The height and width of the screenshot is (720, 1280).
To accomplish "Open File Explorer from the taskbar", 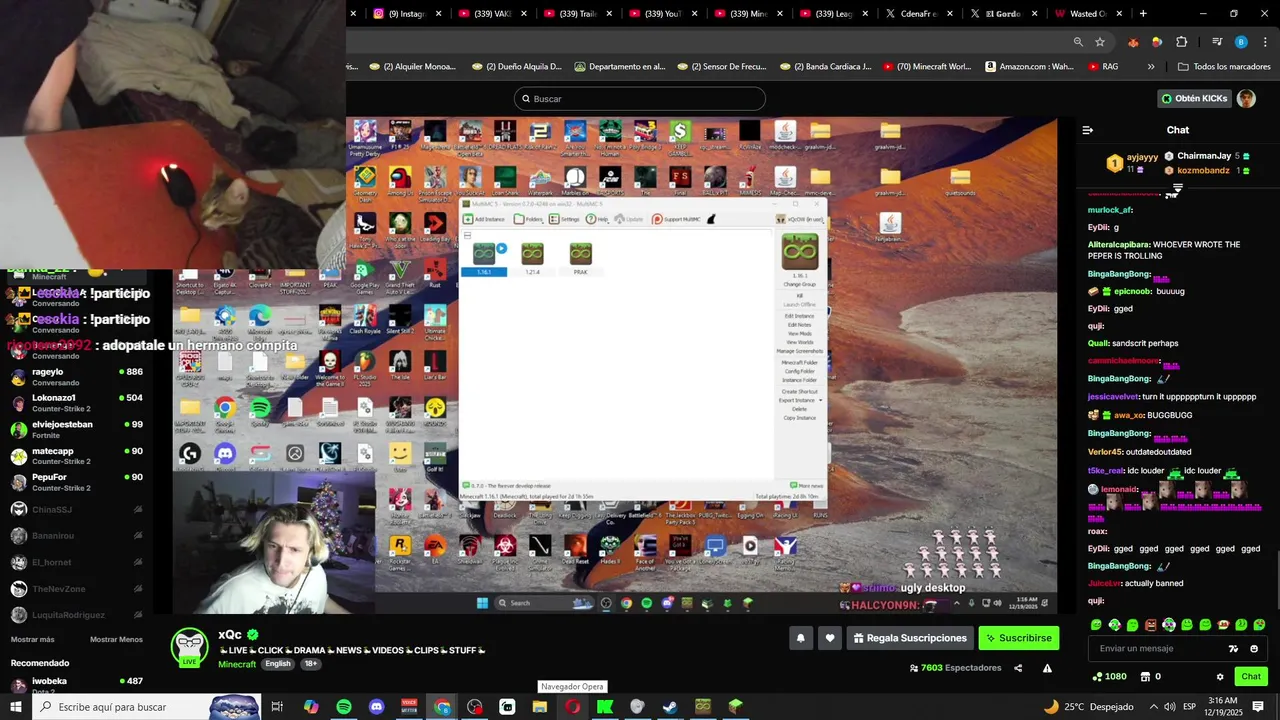I will pos(540,707).
